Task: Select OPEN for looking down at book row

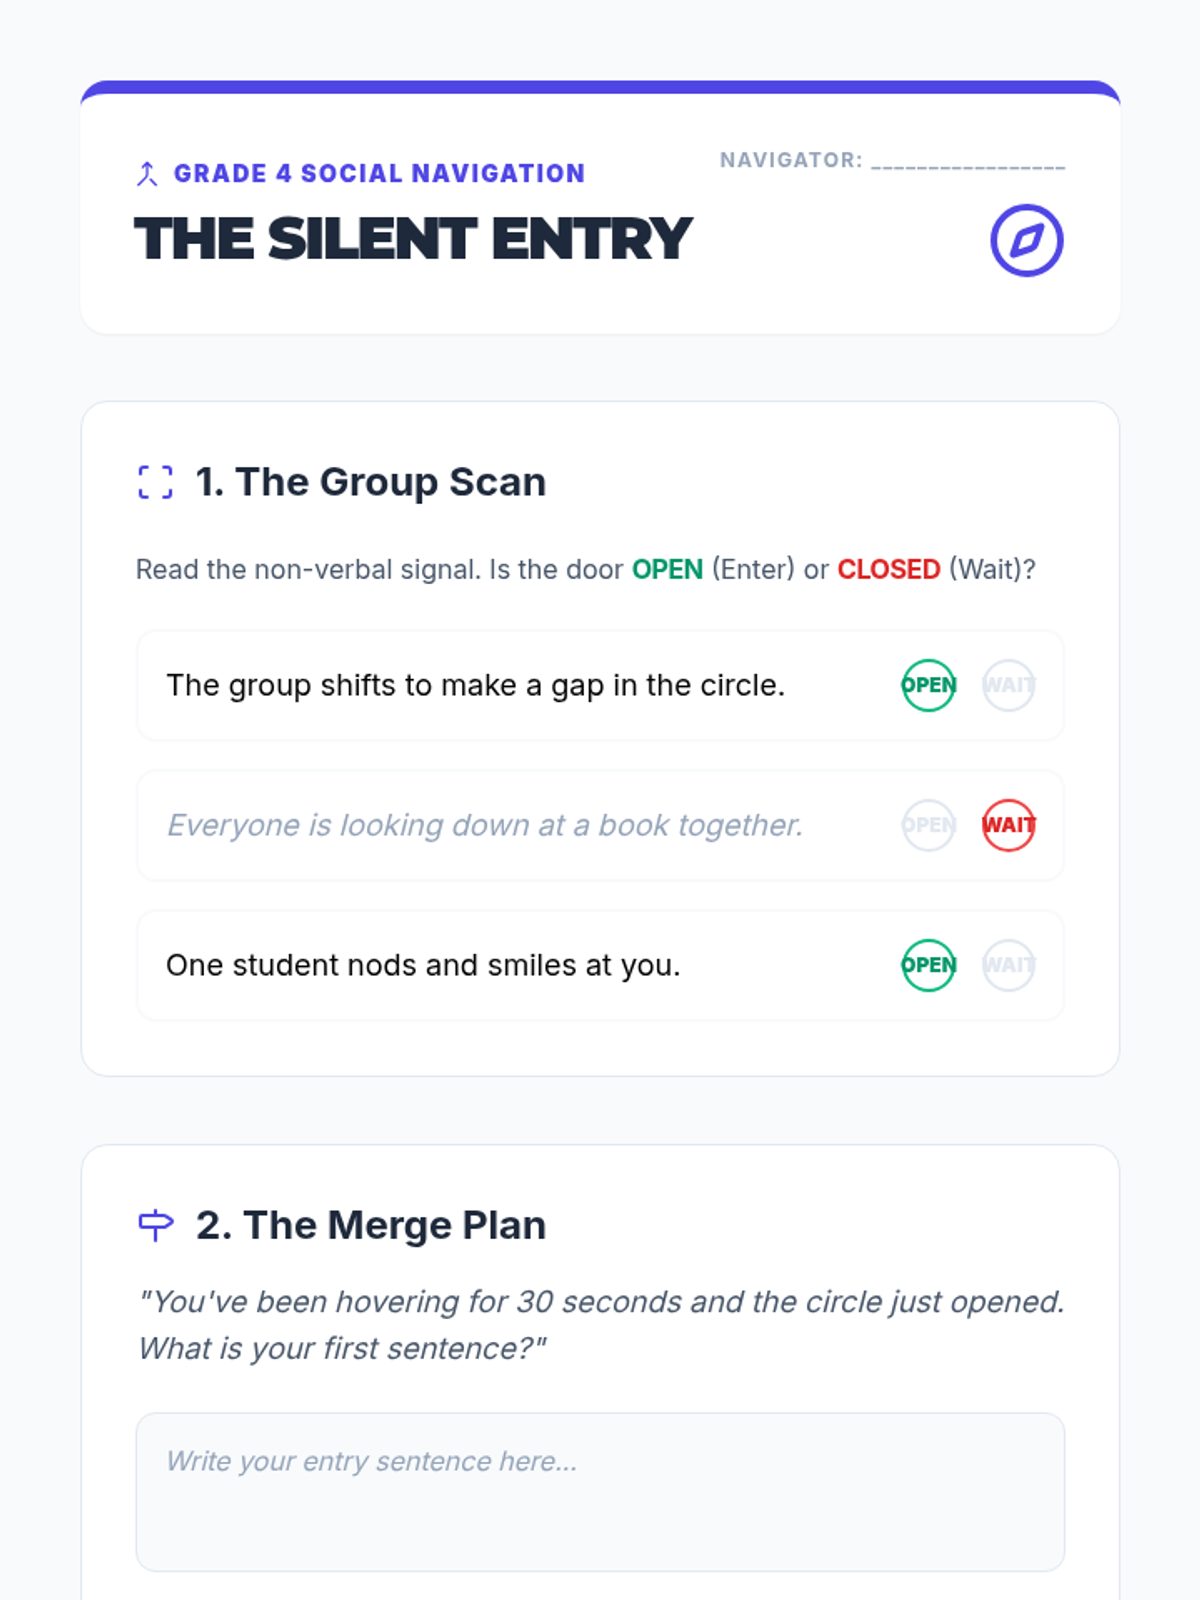Action: pyautogui.click(x=928, y=825)
